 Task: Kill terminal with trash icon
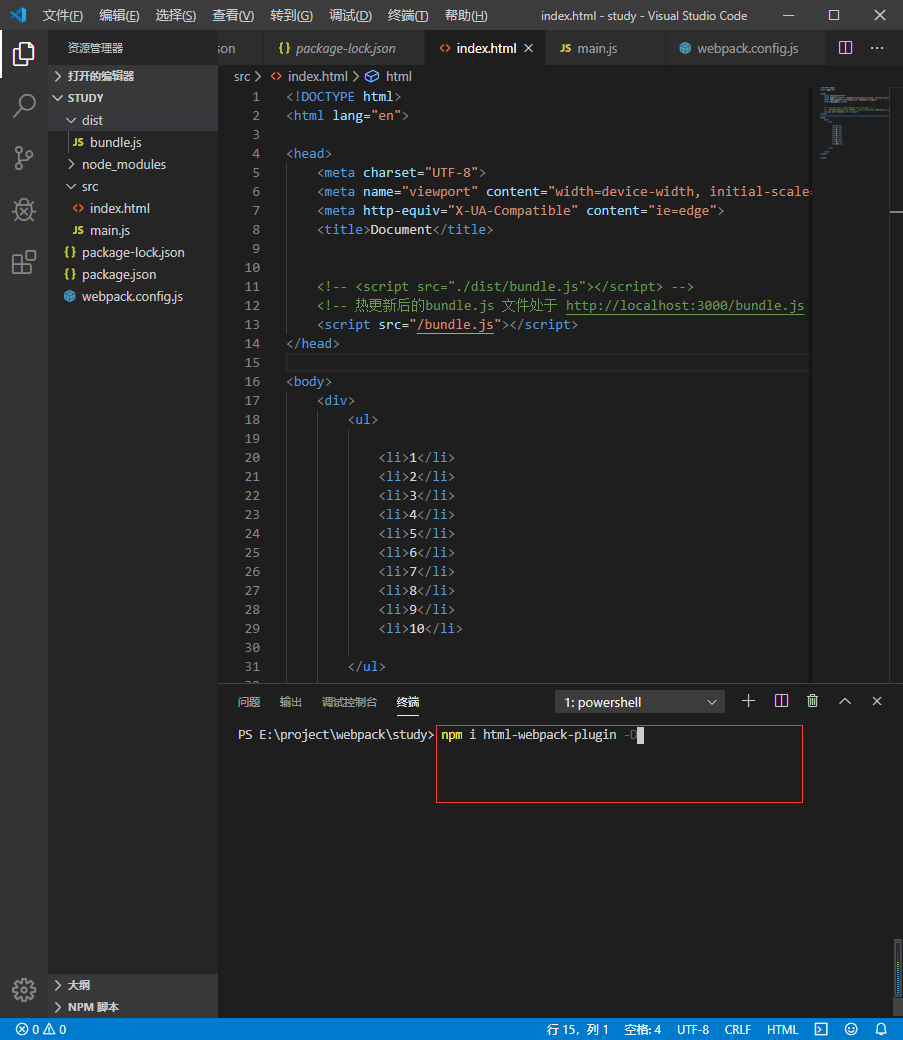click(x=813, y=701)
